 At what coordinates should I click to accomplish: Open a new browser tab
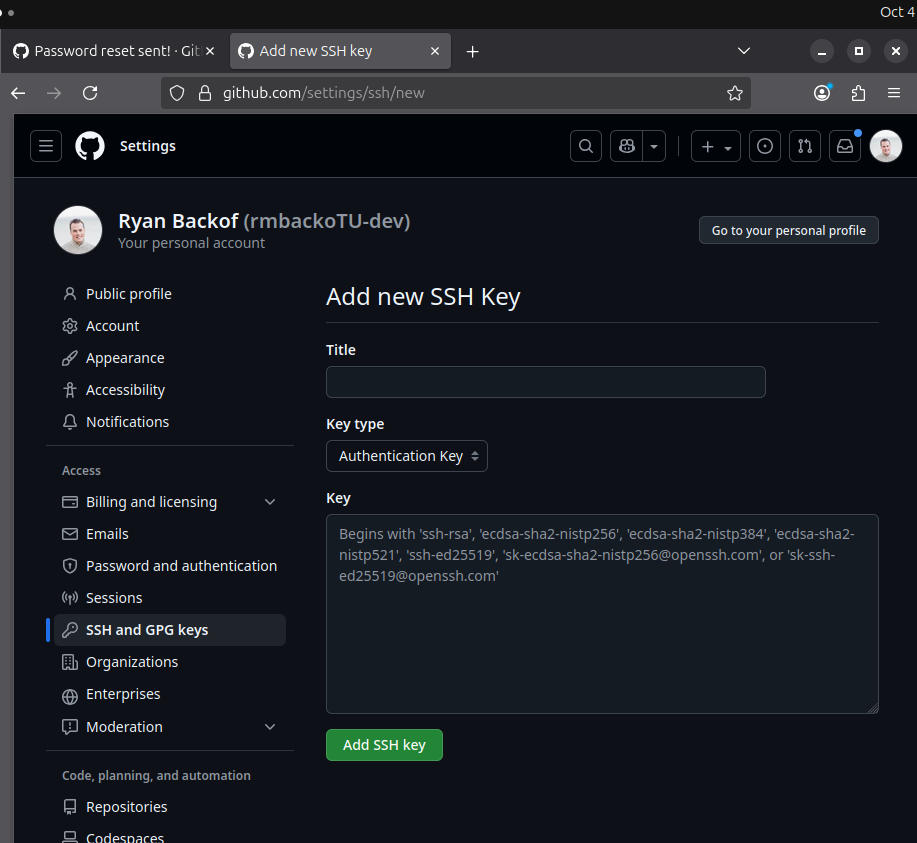click(473, 52)
